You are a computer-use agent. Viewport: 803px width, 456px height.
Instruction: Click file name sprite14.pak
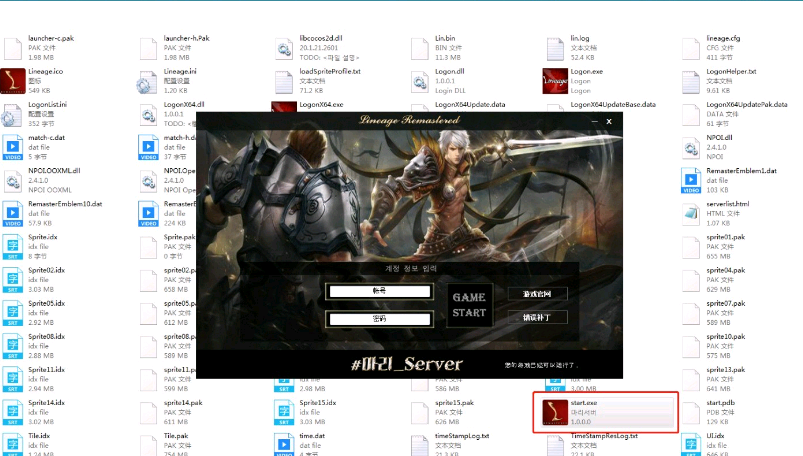point(183,403)
